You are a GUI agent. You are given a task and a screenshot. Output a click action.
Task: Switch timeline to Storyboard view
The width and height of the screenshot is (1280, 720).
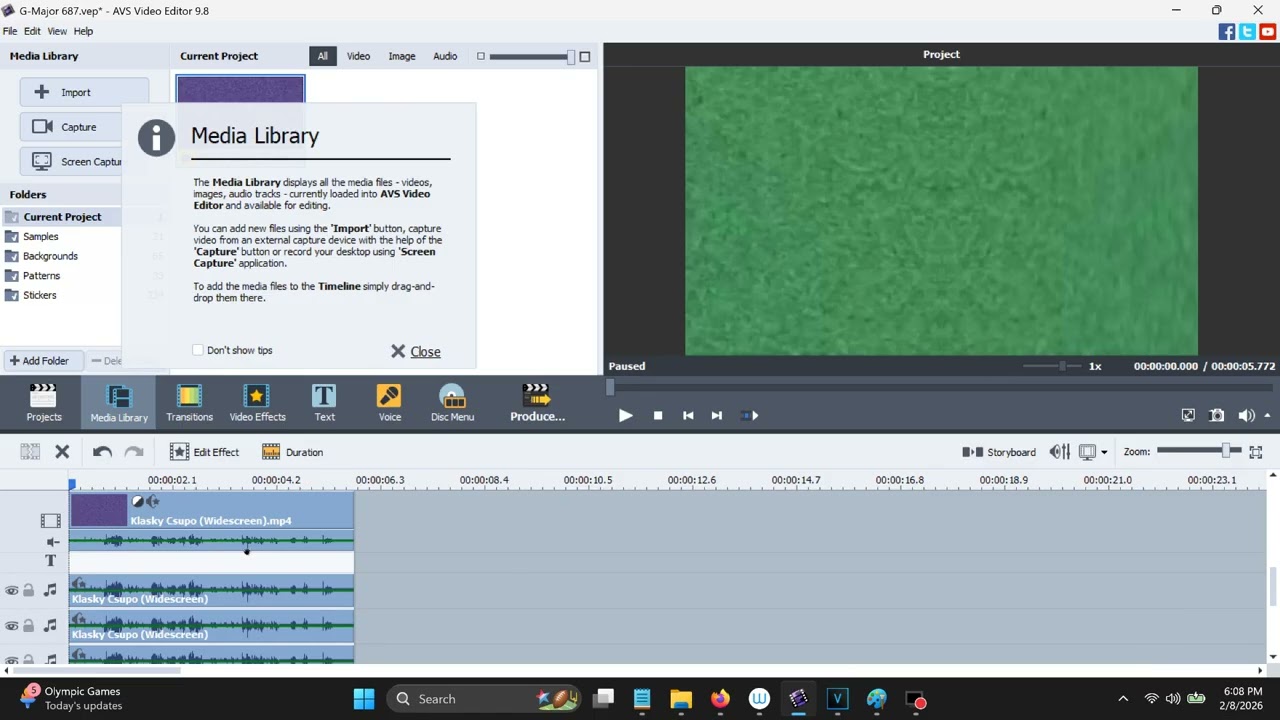[x=998, y=452]
